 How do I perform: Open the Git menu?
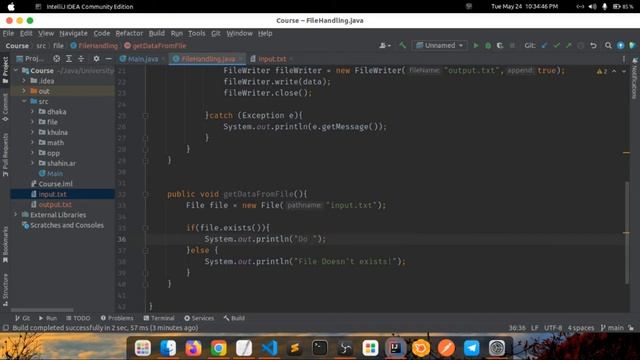click(216, 33)
